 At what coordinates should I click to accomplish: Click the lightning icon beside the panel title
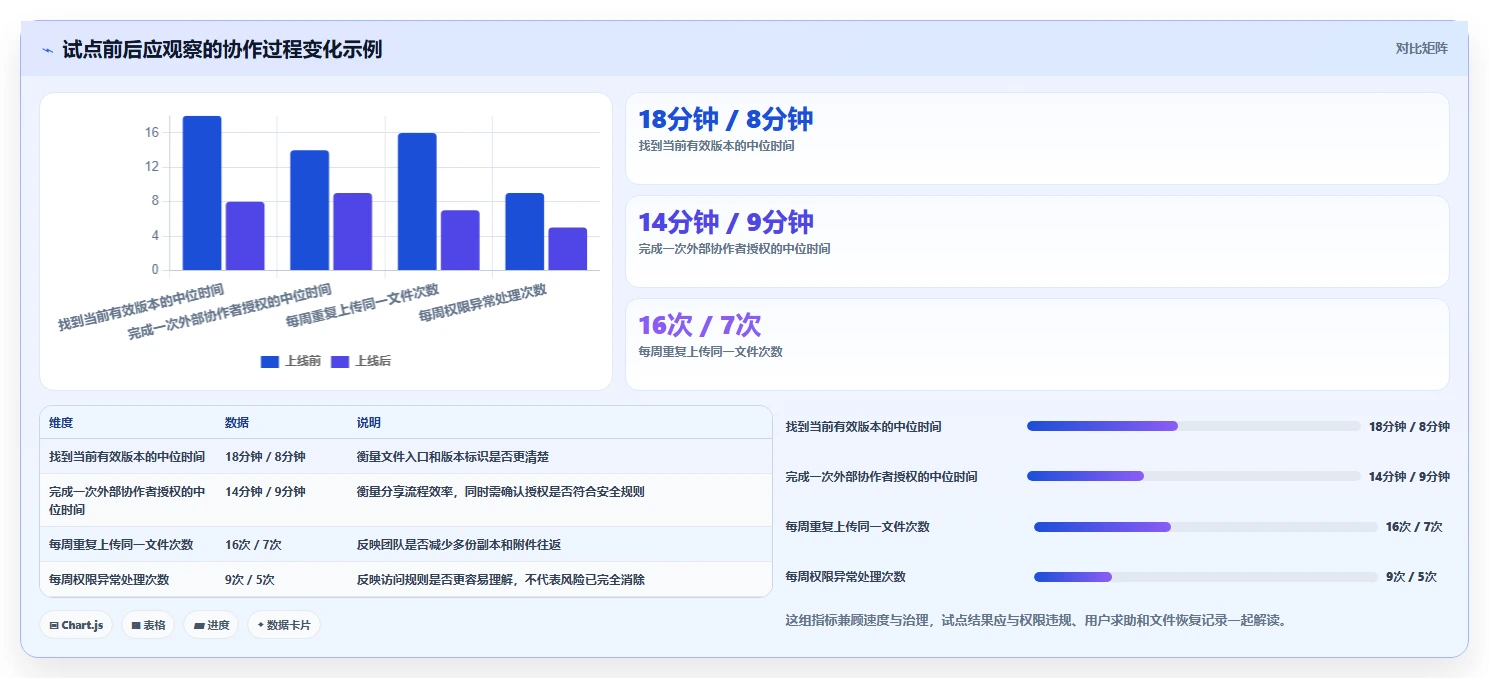coord(47,50)
